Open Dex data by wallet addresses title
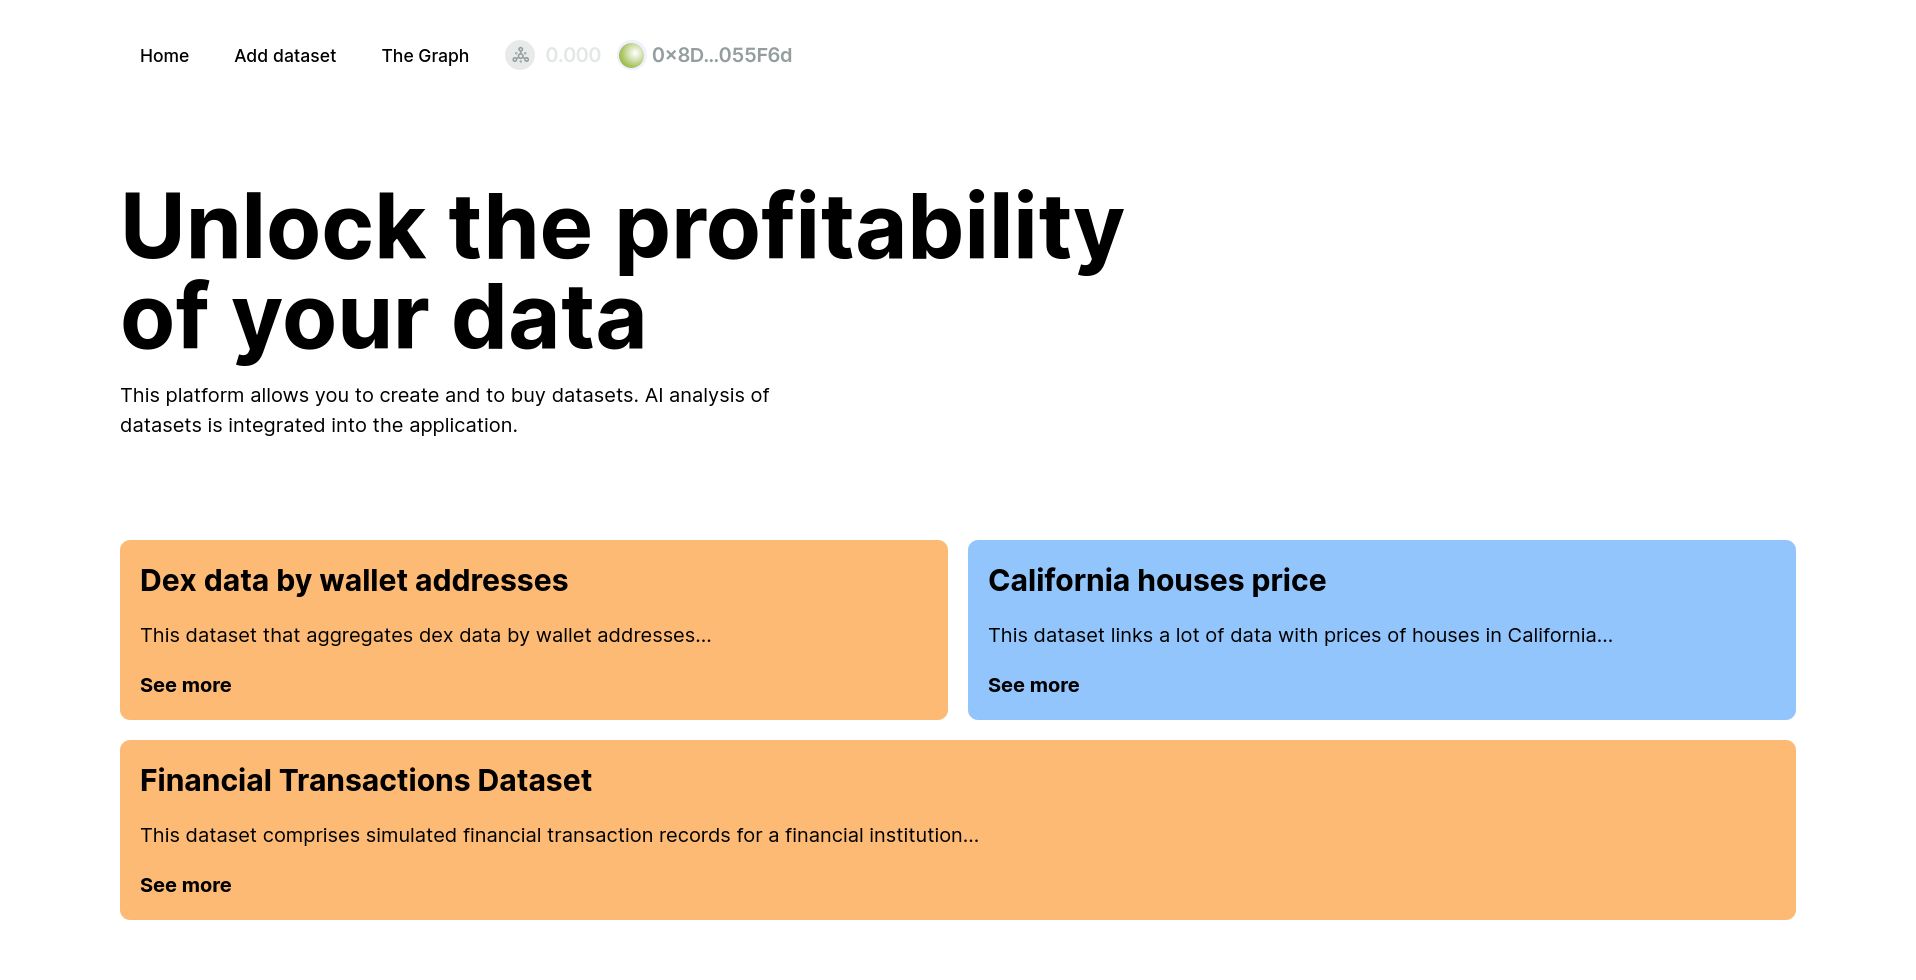The height and width of the screenshot is (980, 1916). tap(354, 581)
